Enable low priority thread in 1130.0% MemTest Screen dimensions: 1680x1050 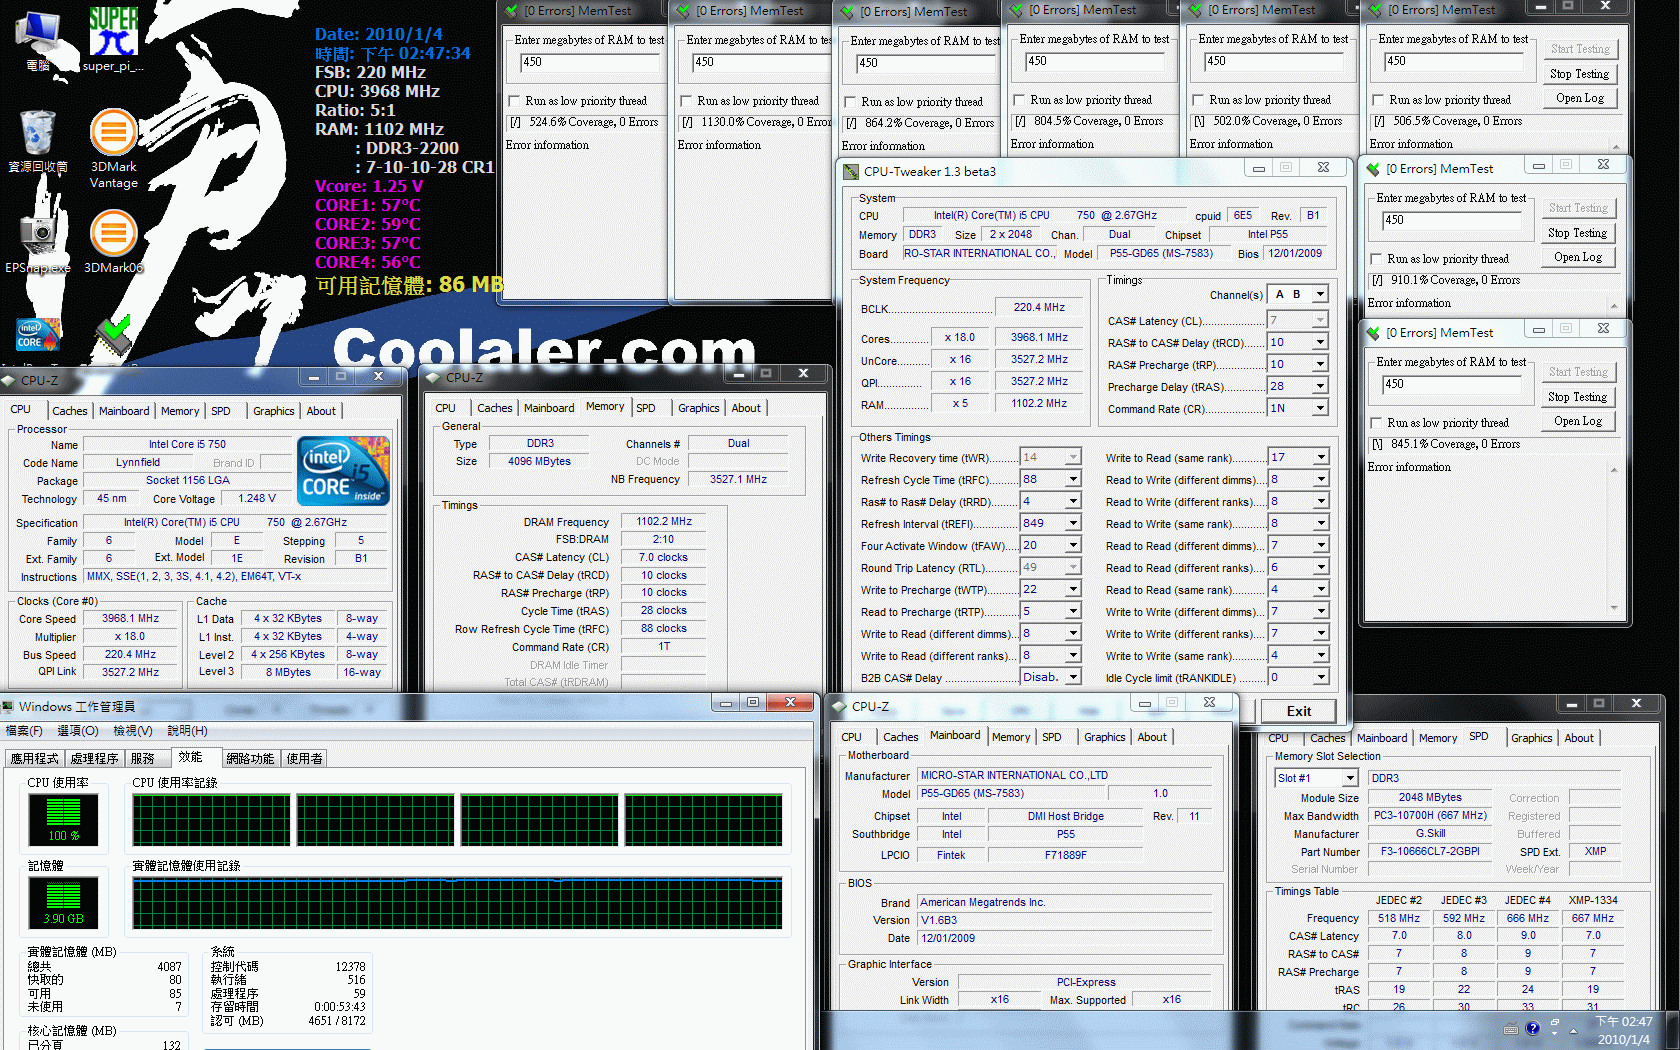coord(686,101)
